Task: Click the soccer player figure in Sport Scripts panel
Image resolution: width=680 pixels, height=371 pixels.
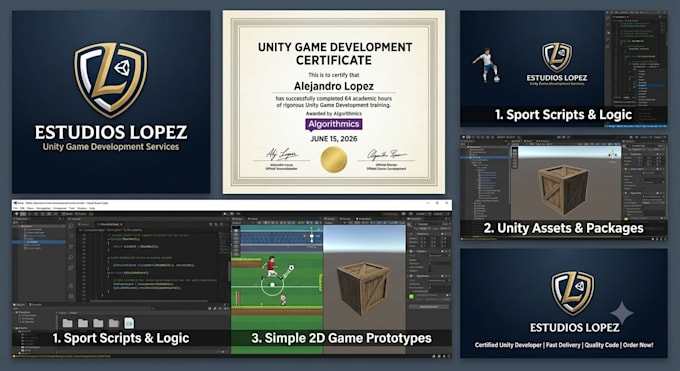Action: point(487,65)
